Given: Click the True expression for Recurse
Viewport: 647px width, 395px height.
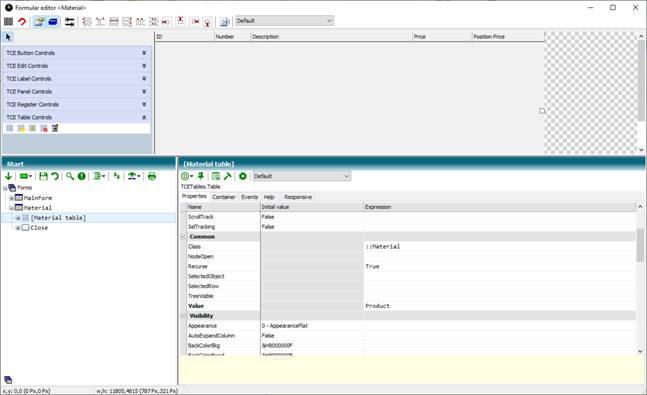Looking at the screenshot, I should (x=372, y=266).
